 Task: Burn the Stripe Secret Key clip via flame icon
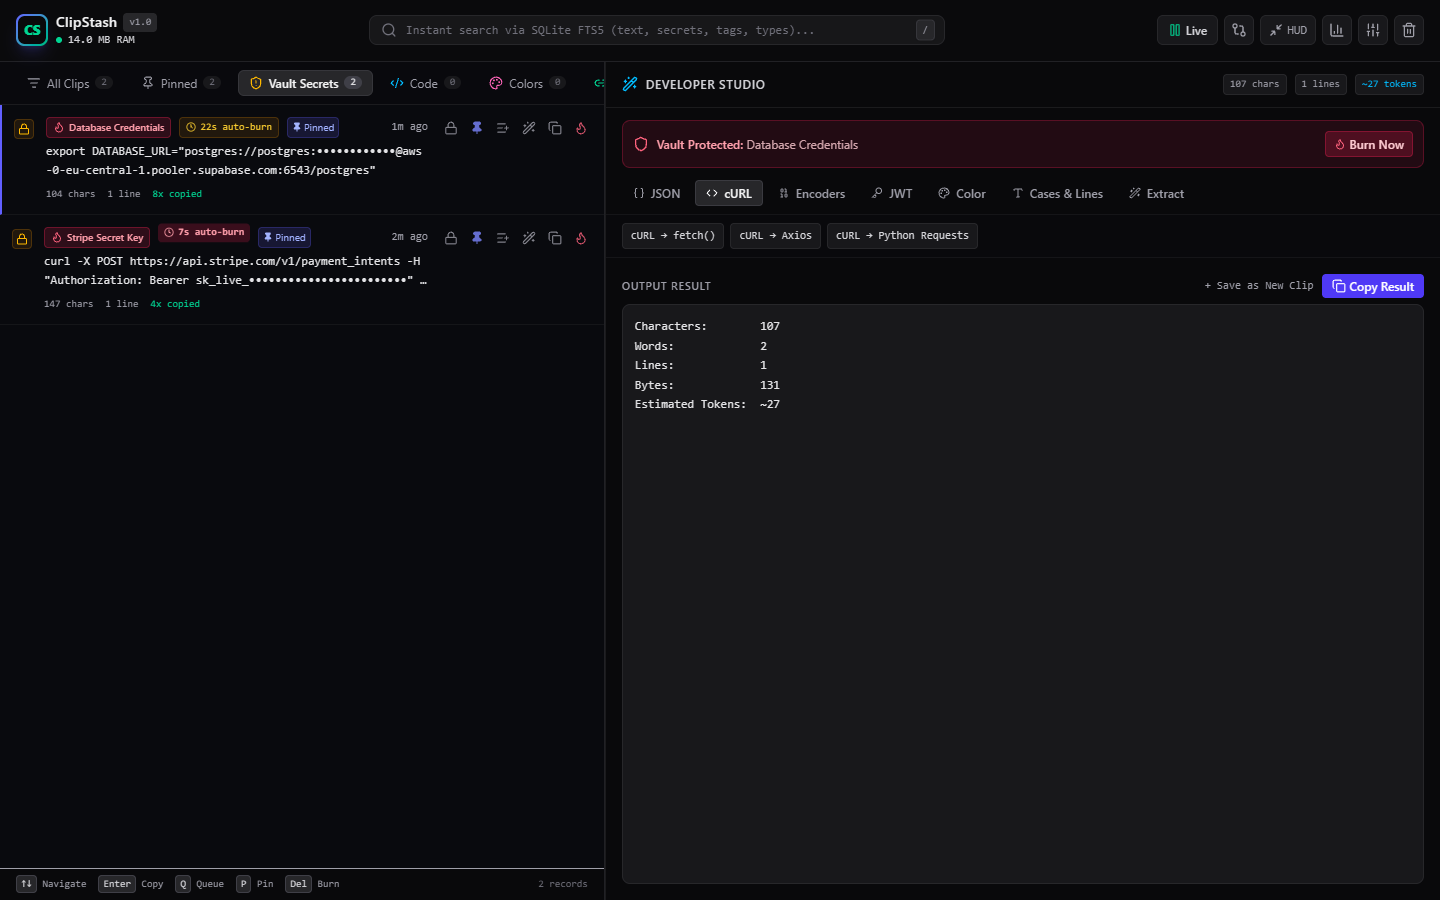[581, 238]
